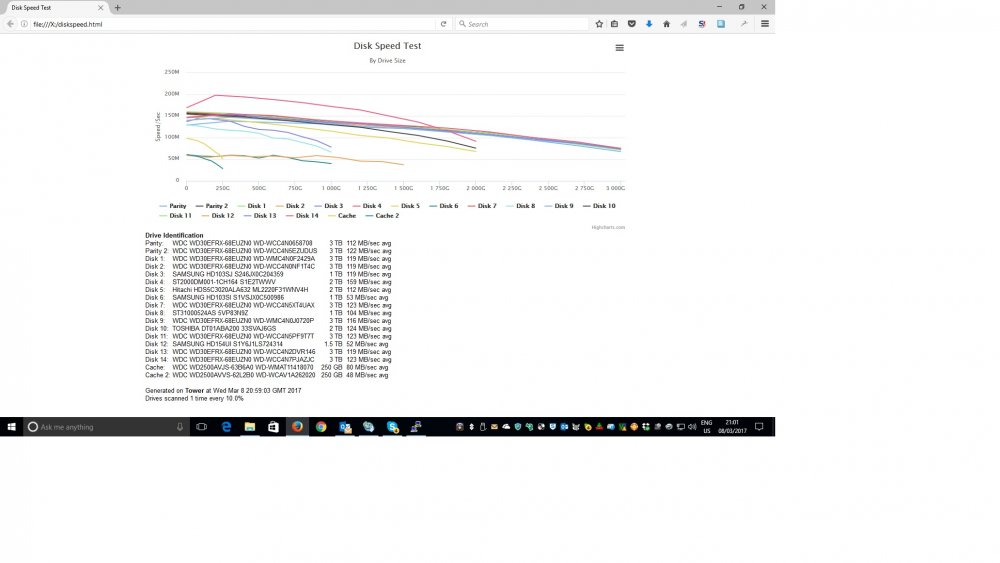
Task: Hide the Disk 1 series
Action: pyautogui.click(x=251, y=206)
